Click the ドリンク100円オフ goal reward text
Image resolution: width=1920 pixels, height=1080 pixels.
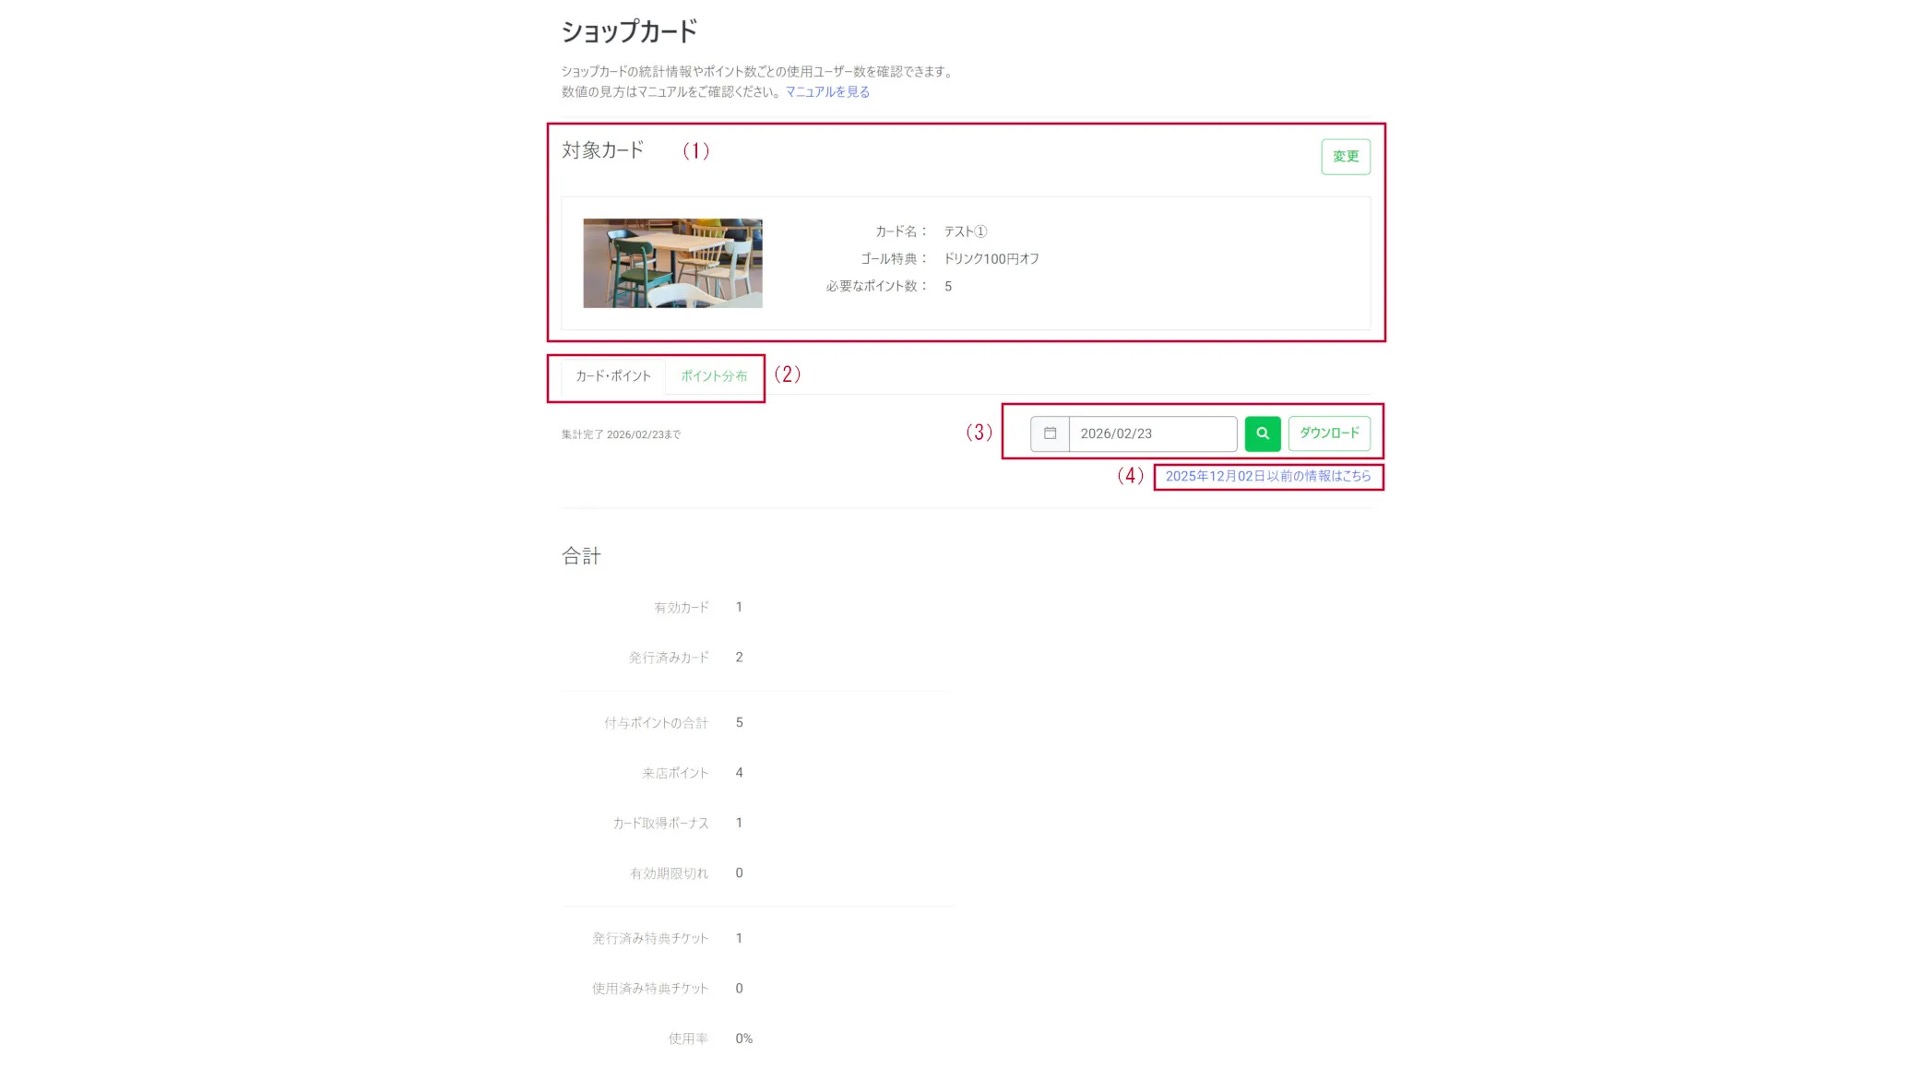(991, 259)
